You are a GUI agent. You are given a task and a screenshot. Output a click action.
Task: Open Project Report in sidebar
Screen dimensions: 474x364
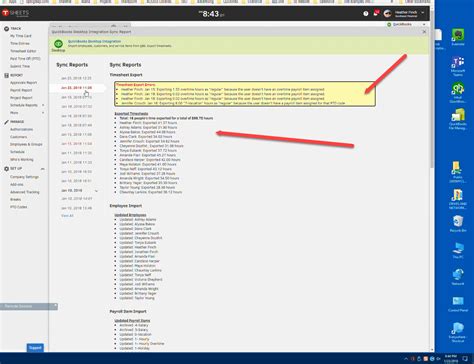(x=21, y=98)
